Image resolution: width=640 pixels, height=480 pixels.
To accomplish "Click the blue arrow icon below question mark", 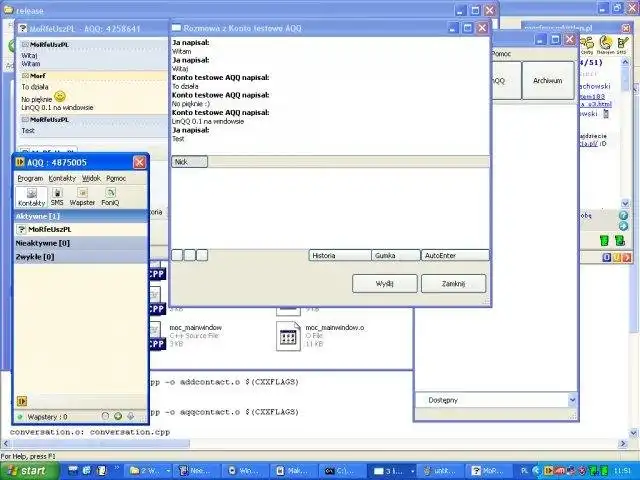I will (623, 226).
